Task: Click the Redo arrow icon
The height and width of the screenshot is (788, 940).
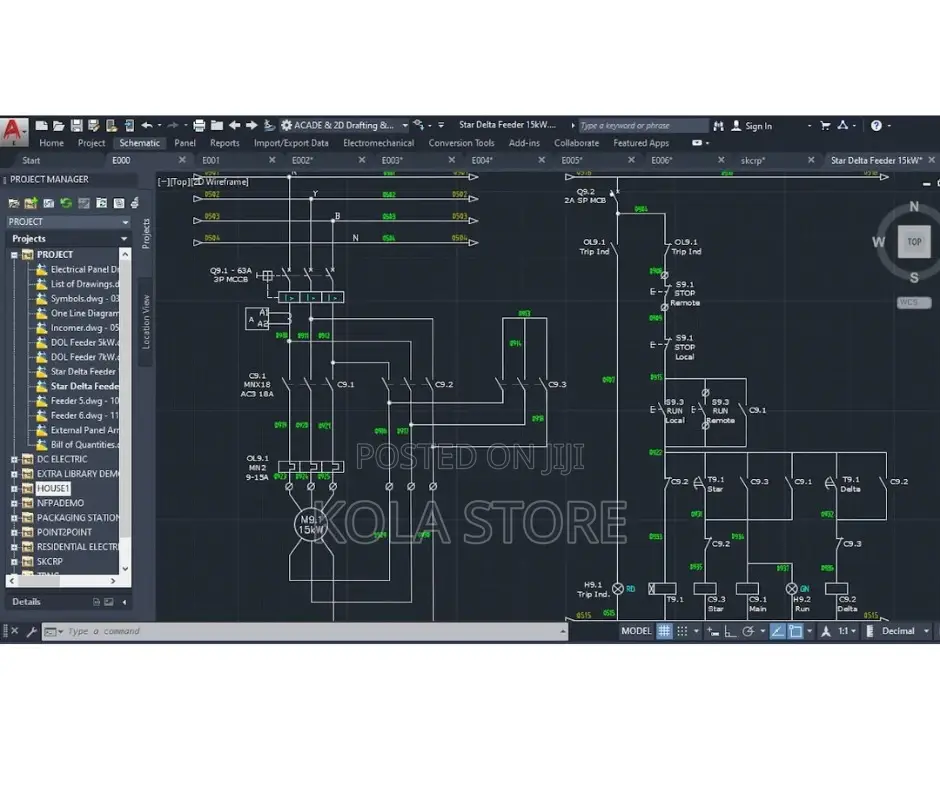Action: pyautogui.click(x=173, y=125)
